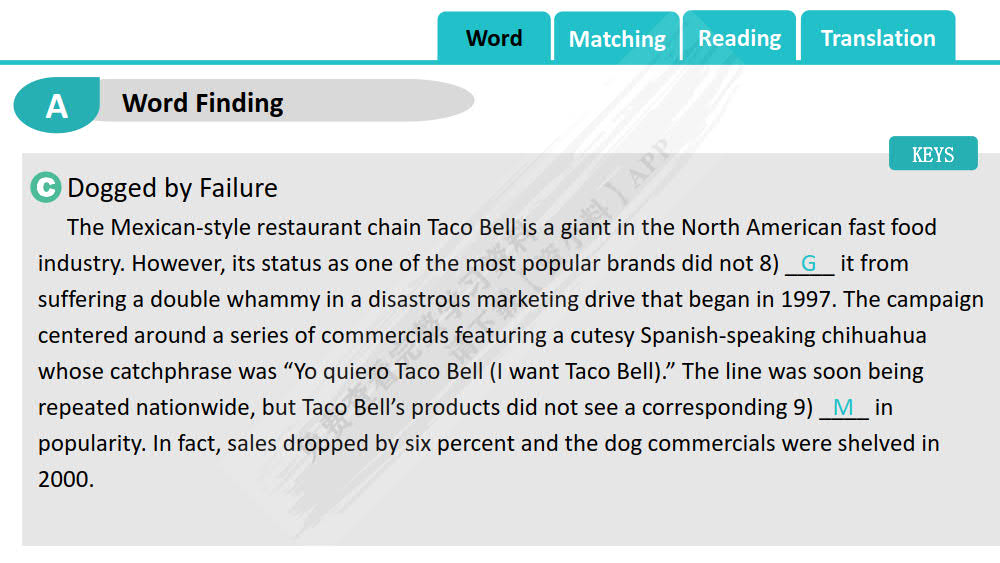This screenshot has height=563, width=1000.
Task: Select the Dogged by Failure title
Action: pyautogui.click(x=172, y=188)
